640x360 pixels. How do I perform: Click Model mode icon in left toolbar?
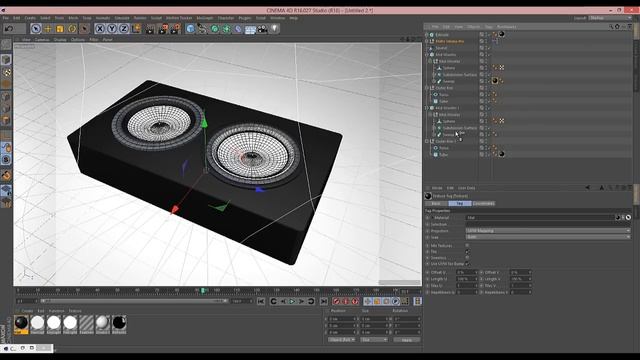(x=6, y=60)
